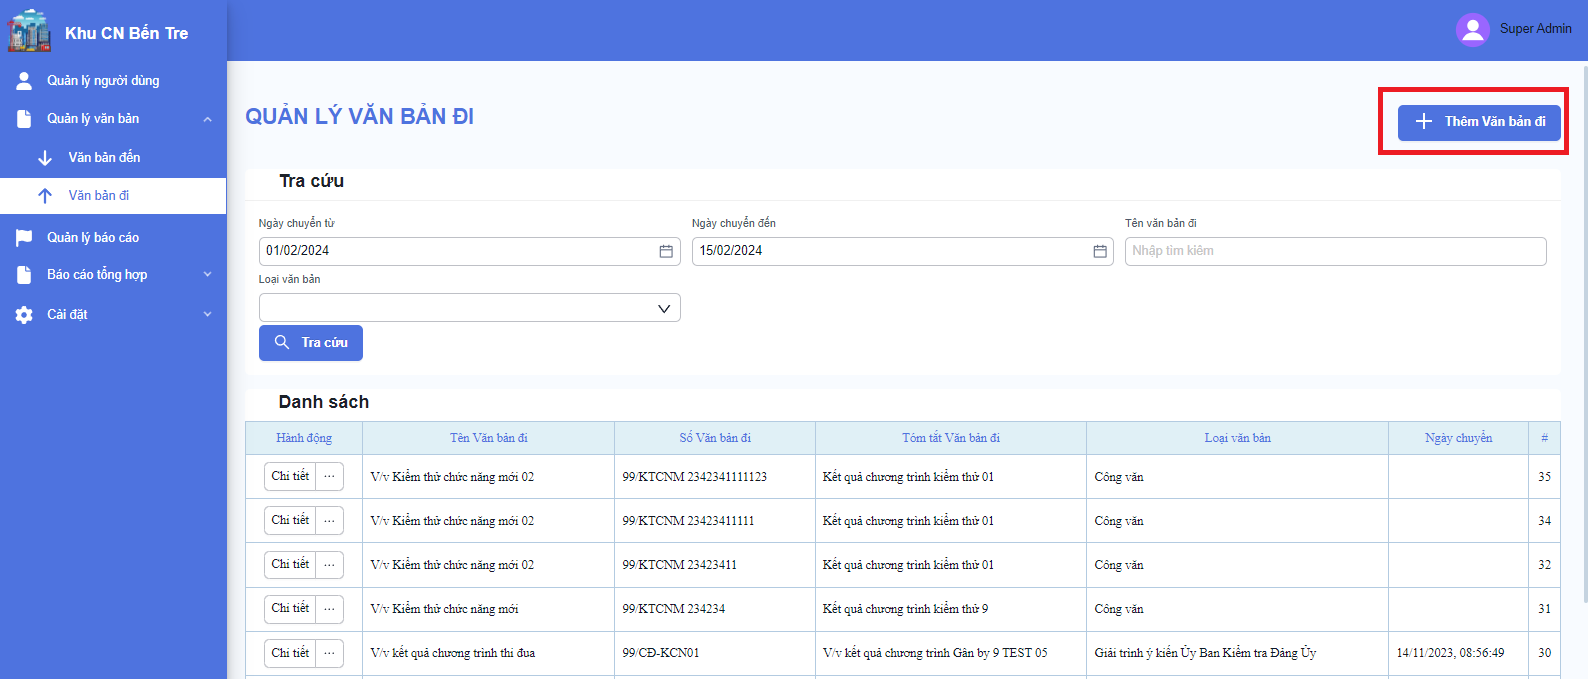The width and height of the screenshot is (1588, 679).
Task: Click the down-arrow icon of Văn bản đến
Action: click(45, 158)
